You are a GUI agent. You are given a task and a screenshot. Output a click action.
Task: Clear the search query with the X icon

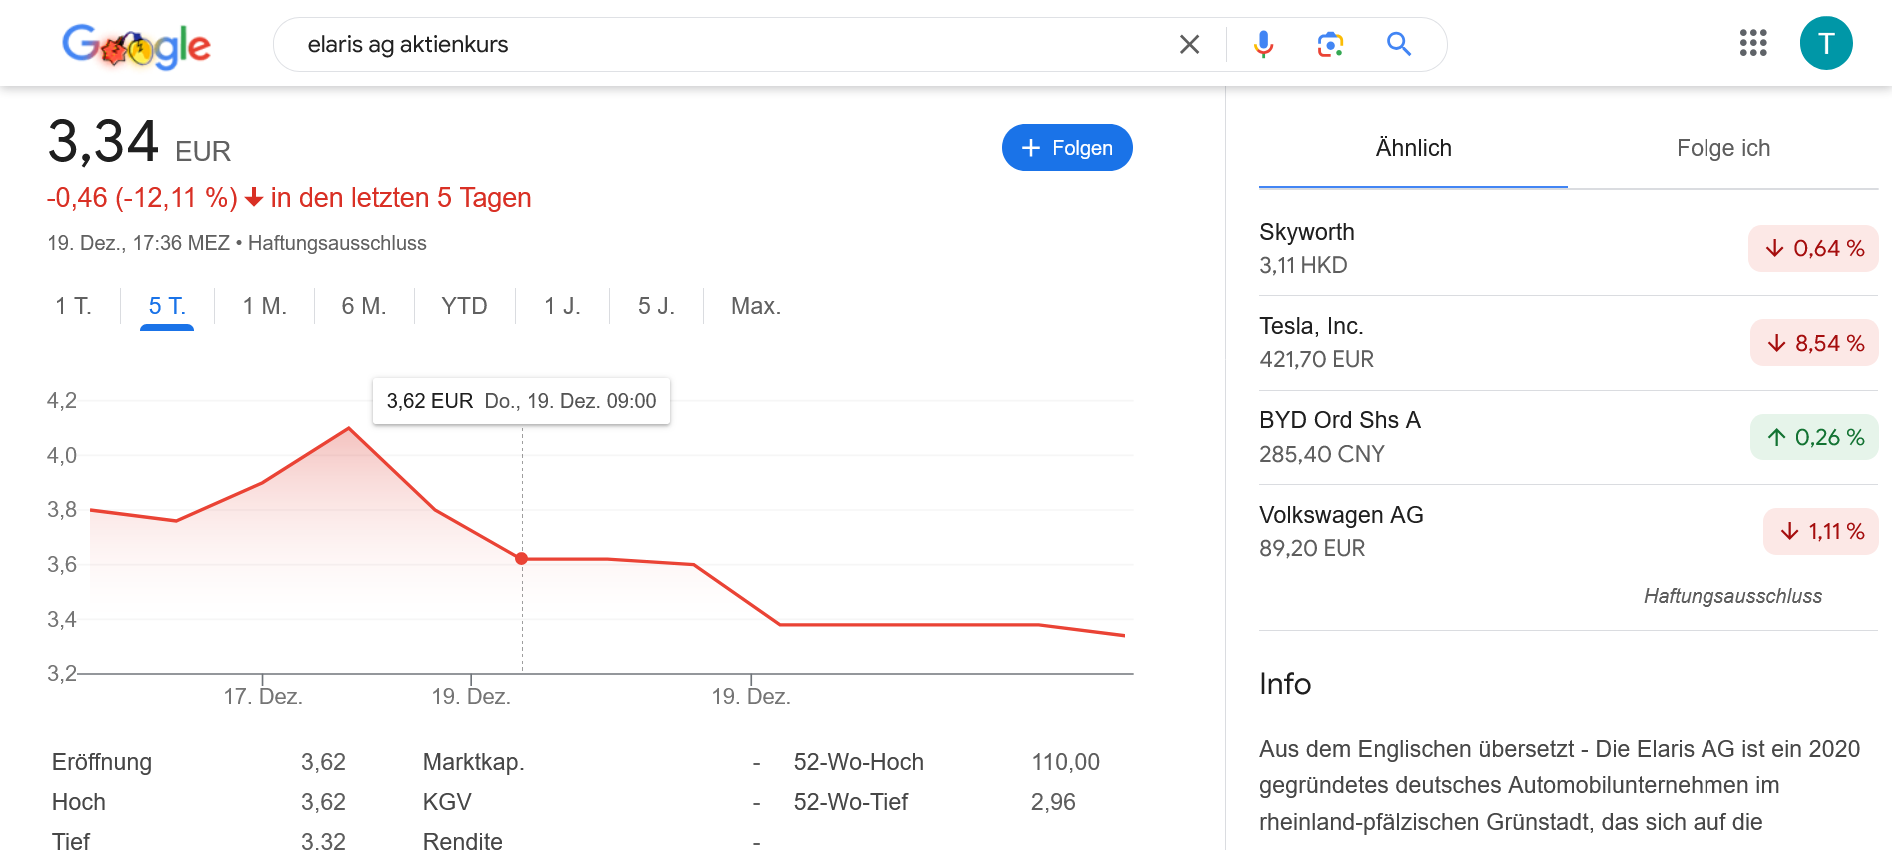click(x=1189, y=45)
